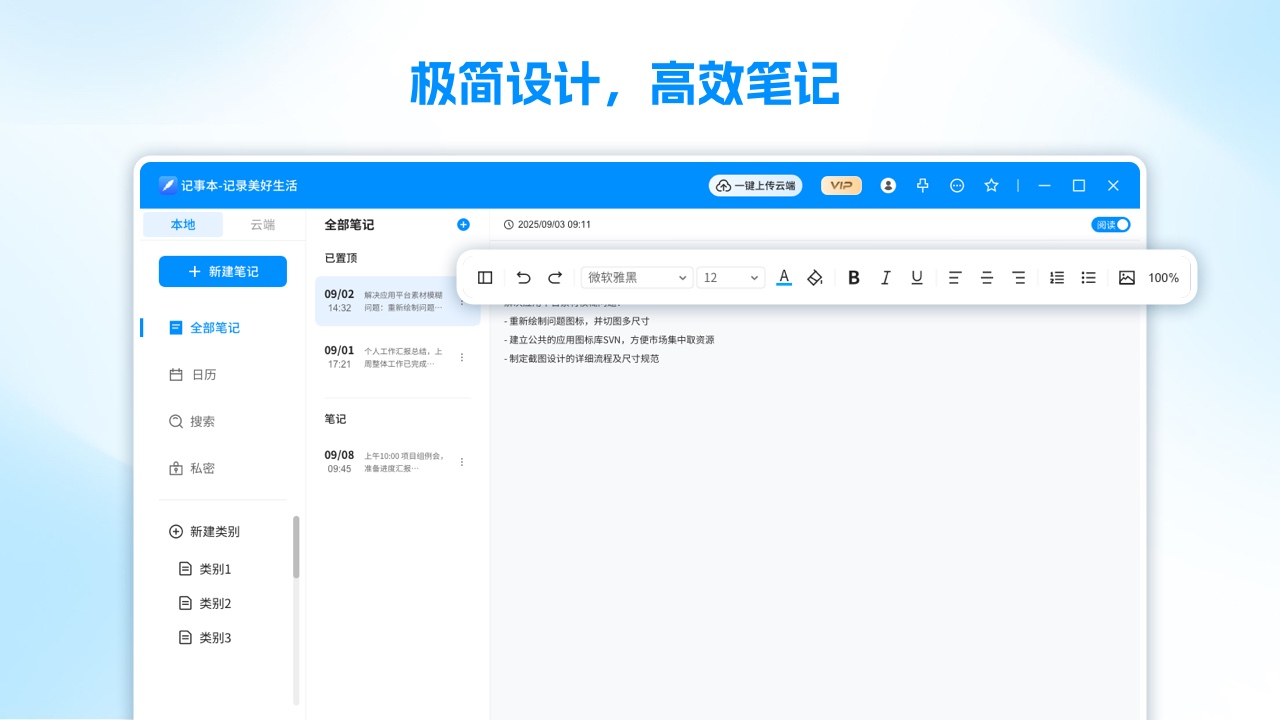The height and width of the screenshot is (720, 1280).
Task: Open the 09/08 note about 项目组例会
Action: (390, 460)
